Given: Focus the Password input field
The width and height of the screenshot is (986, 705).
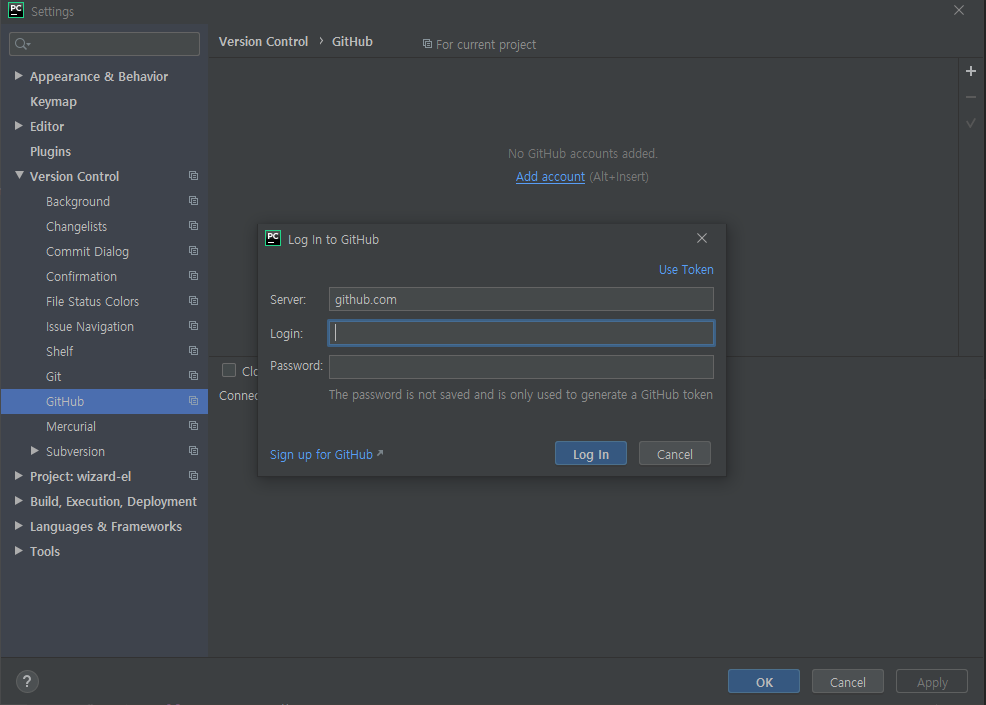Looking at the screenshot, I should [521, 367].
